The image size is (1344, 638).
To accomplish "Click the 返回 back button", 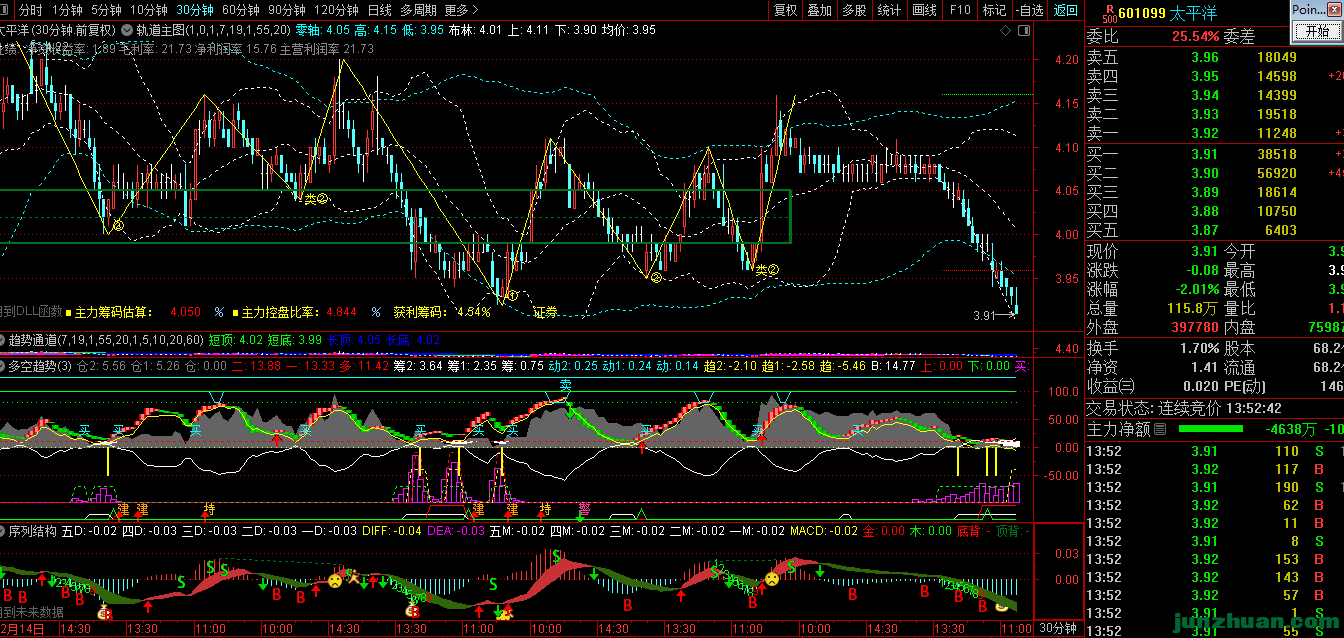I will 1066,10.
